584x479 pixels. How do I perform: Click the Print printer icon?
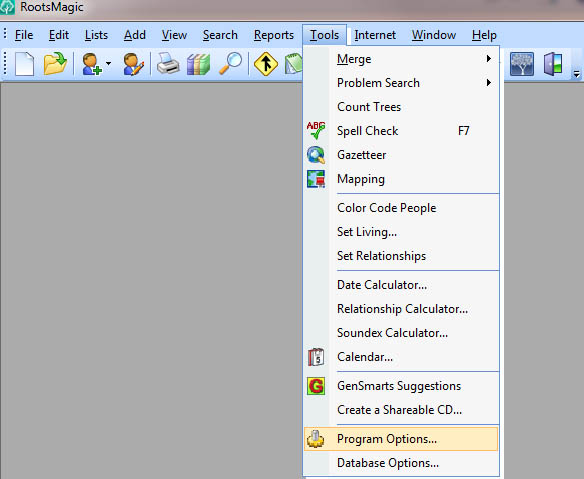click(168, 64)
